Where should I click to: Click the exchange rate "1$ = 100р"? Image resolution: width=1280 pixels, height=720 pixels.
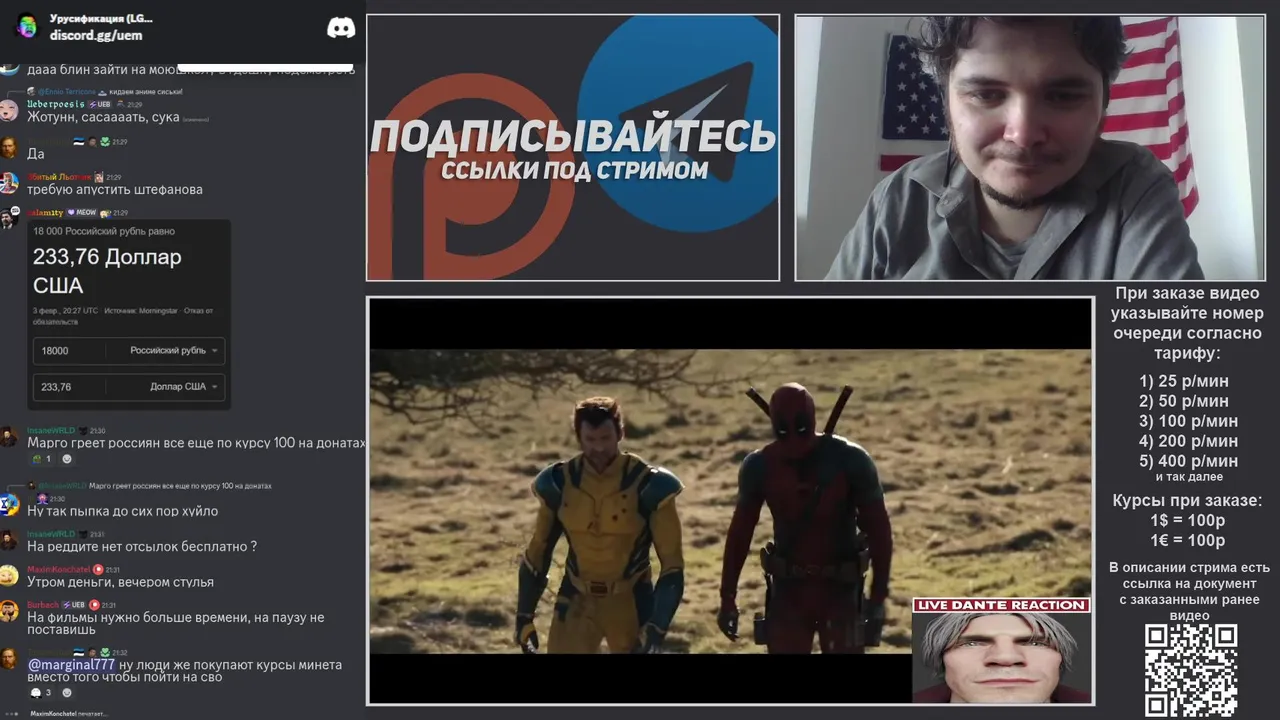tap(1187, 521)
